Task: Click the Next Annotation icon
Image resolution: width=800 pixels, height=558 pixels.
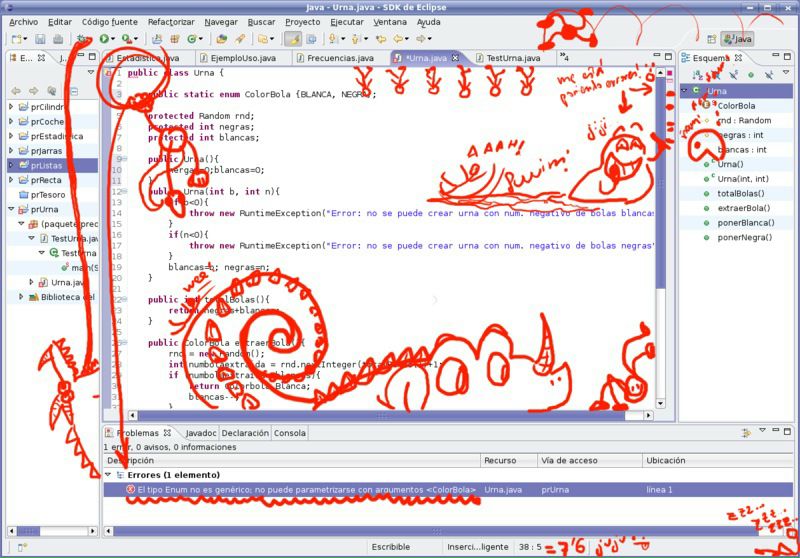Action: pyautogui.click(x=334, y=39)
